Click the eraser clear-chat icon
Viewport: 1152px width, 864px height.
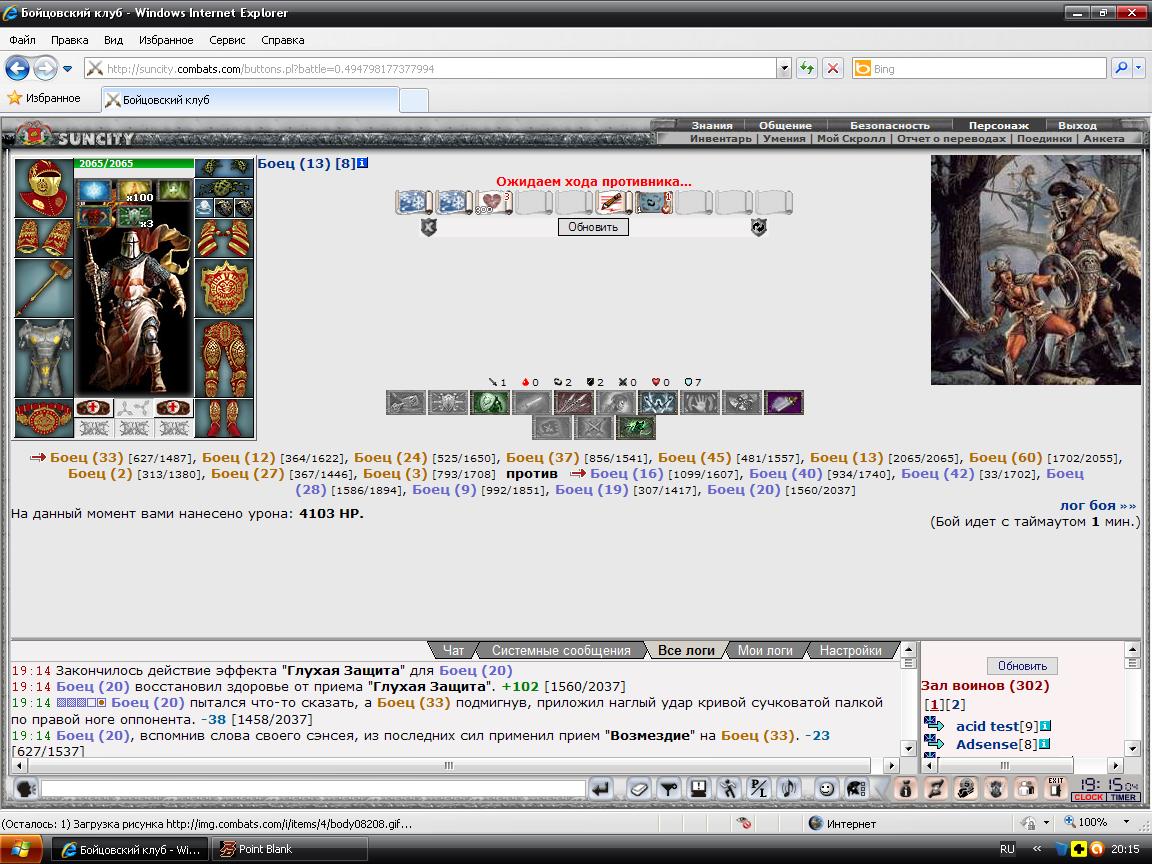[x=638, y=789]
